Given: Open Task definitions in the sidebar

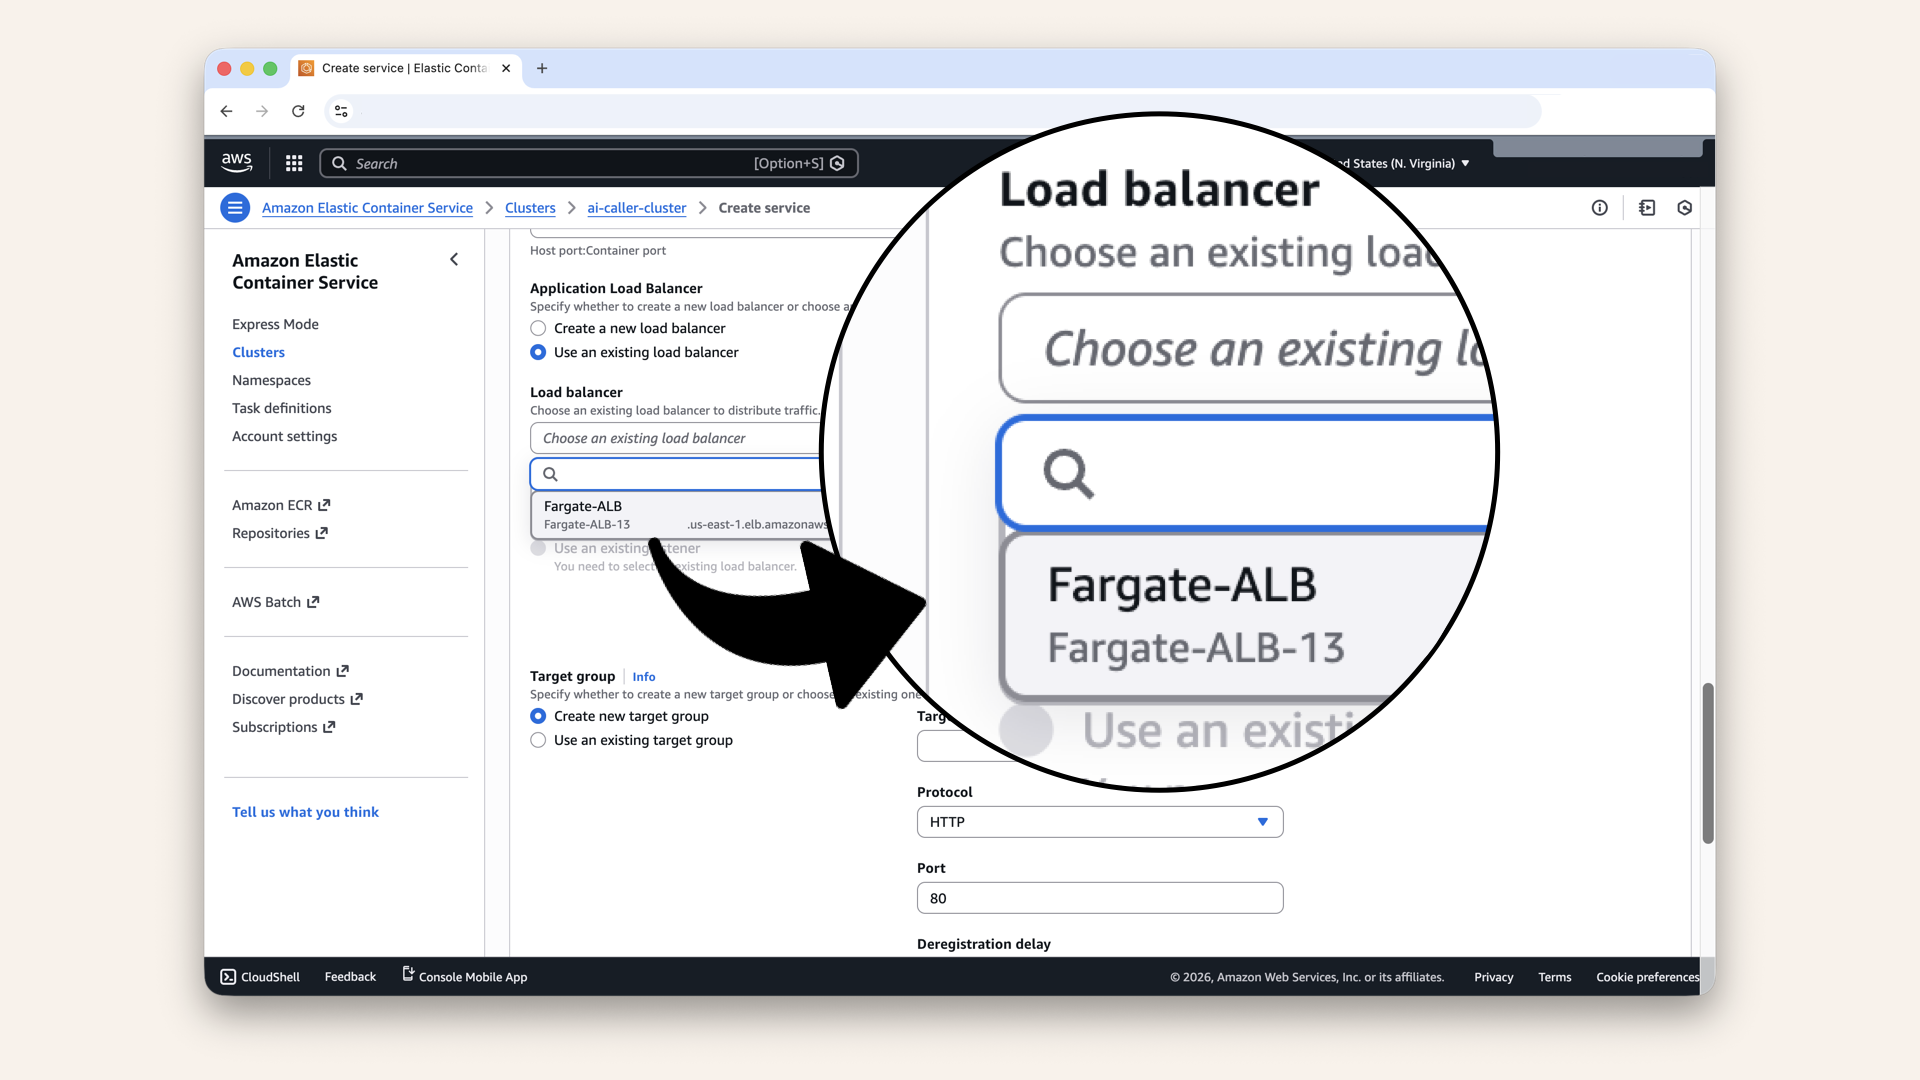Looking at the screenshot, I should click(x=281, y=408).
